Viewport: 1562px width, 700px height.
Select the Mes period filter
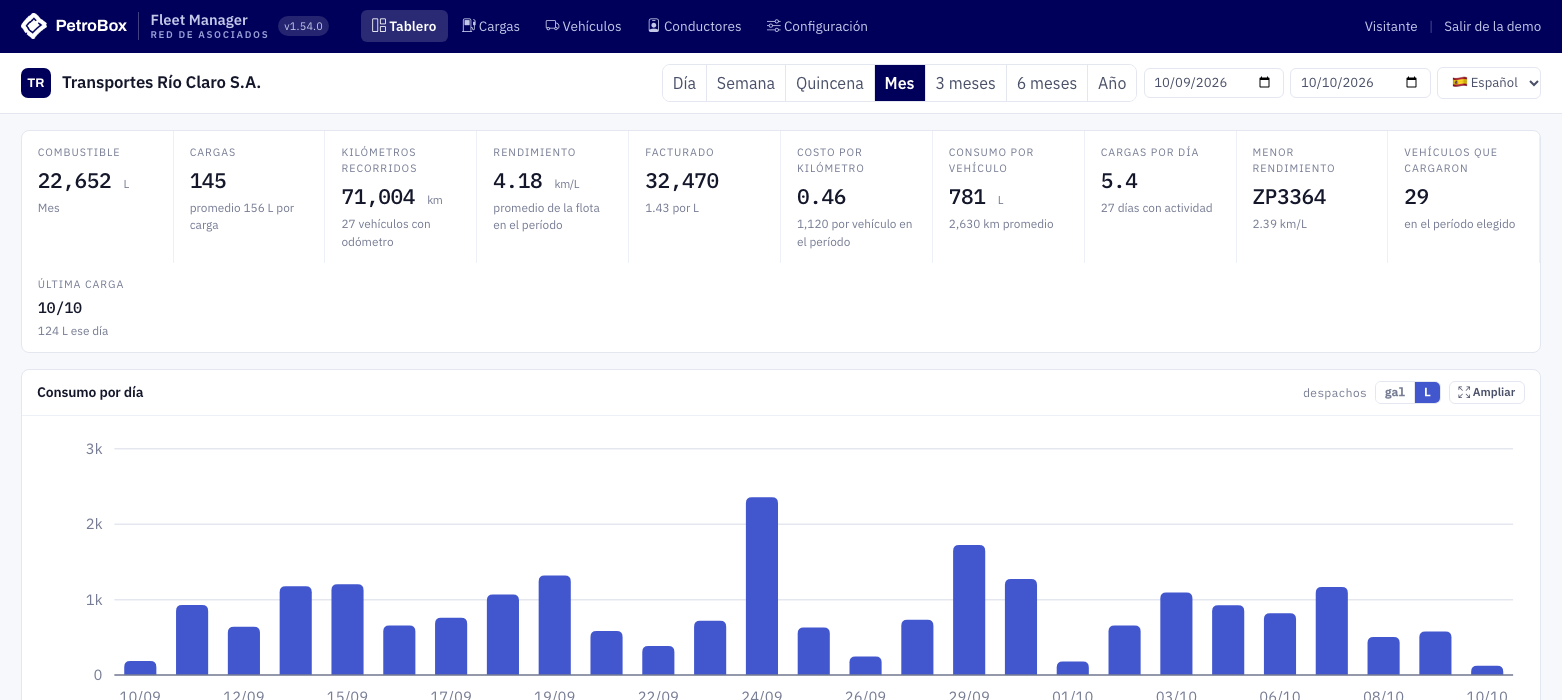click(899, 83)
